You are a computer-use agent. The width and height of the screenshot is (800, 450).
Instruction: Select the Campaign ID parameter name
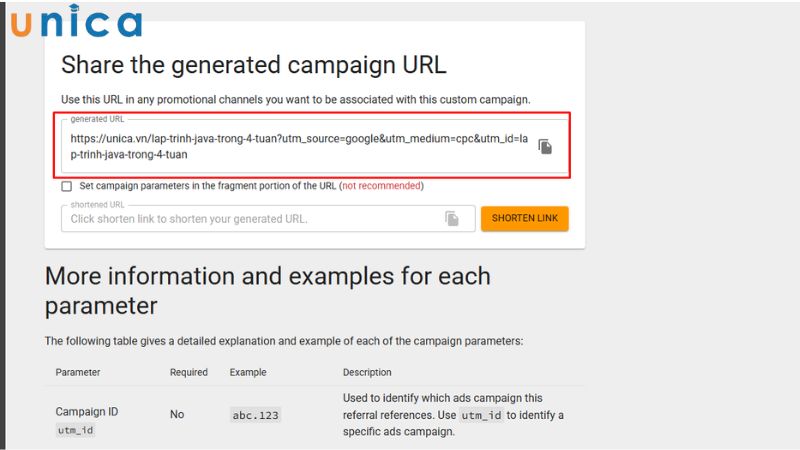coord(87,411)
